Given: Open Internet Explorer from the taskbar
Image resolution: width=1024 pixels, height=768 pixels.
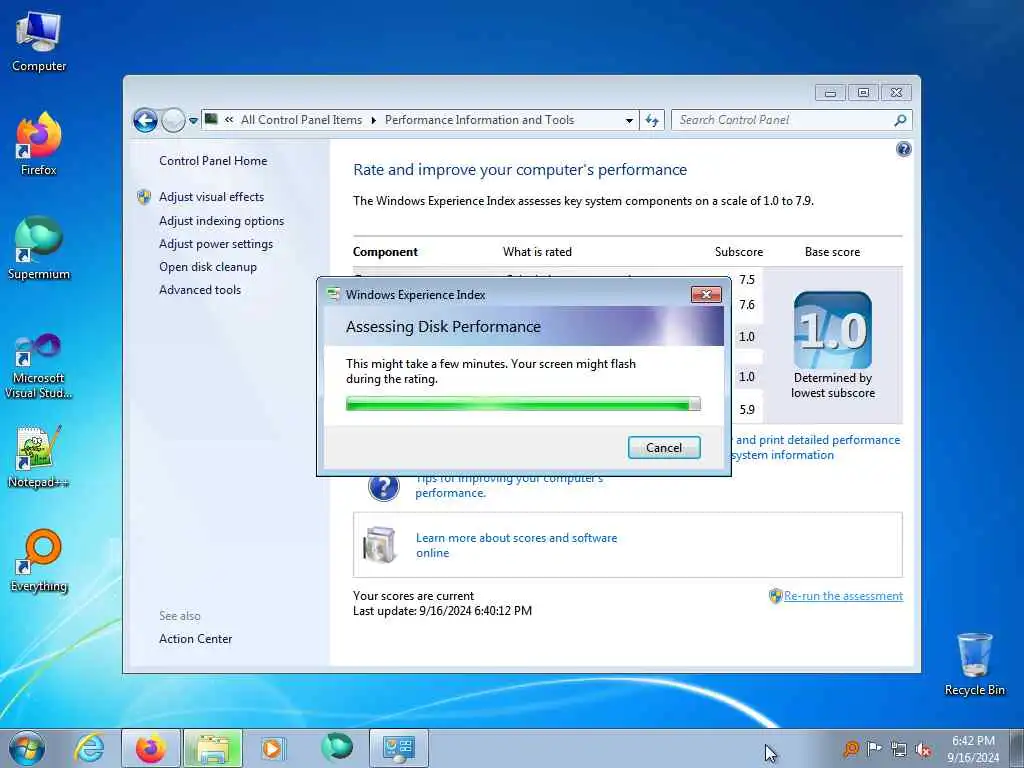Looking at the screenshot, I should [89, 748].
